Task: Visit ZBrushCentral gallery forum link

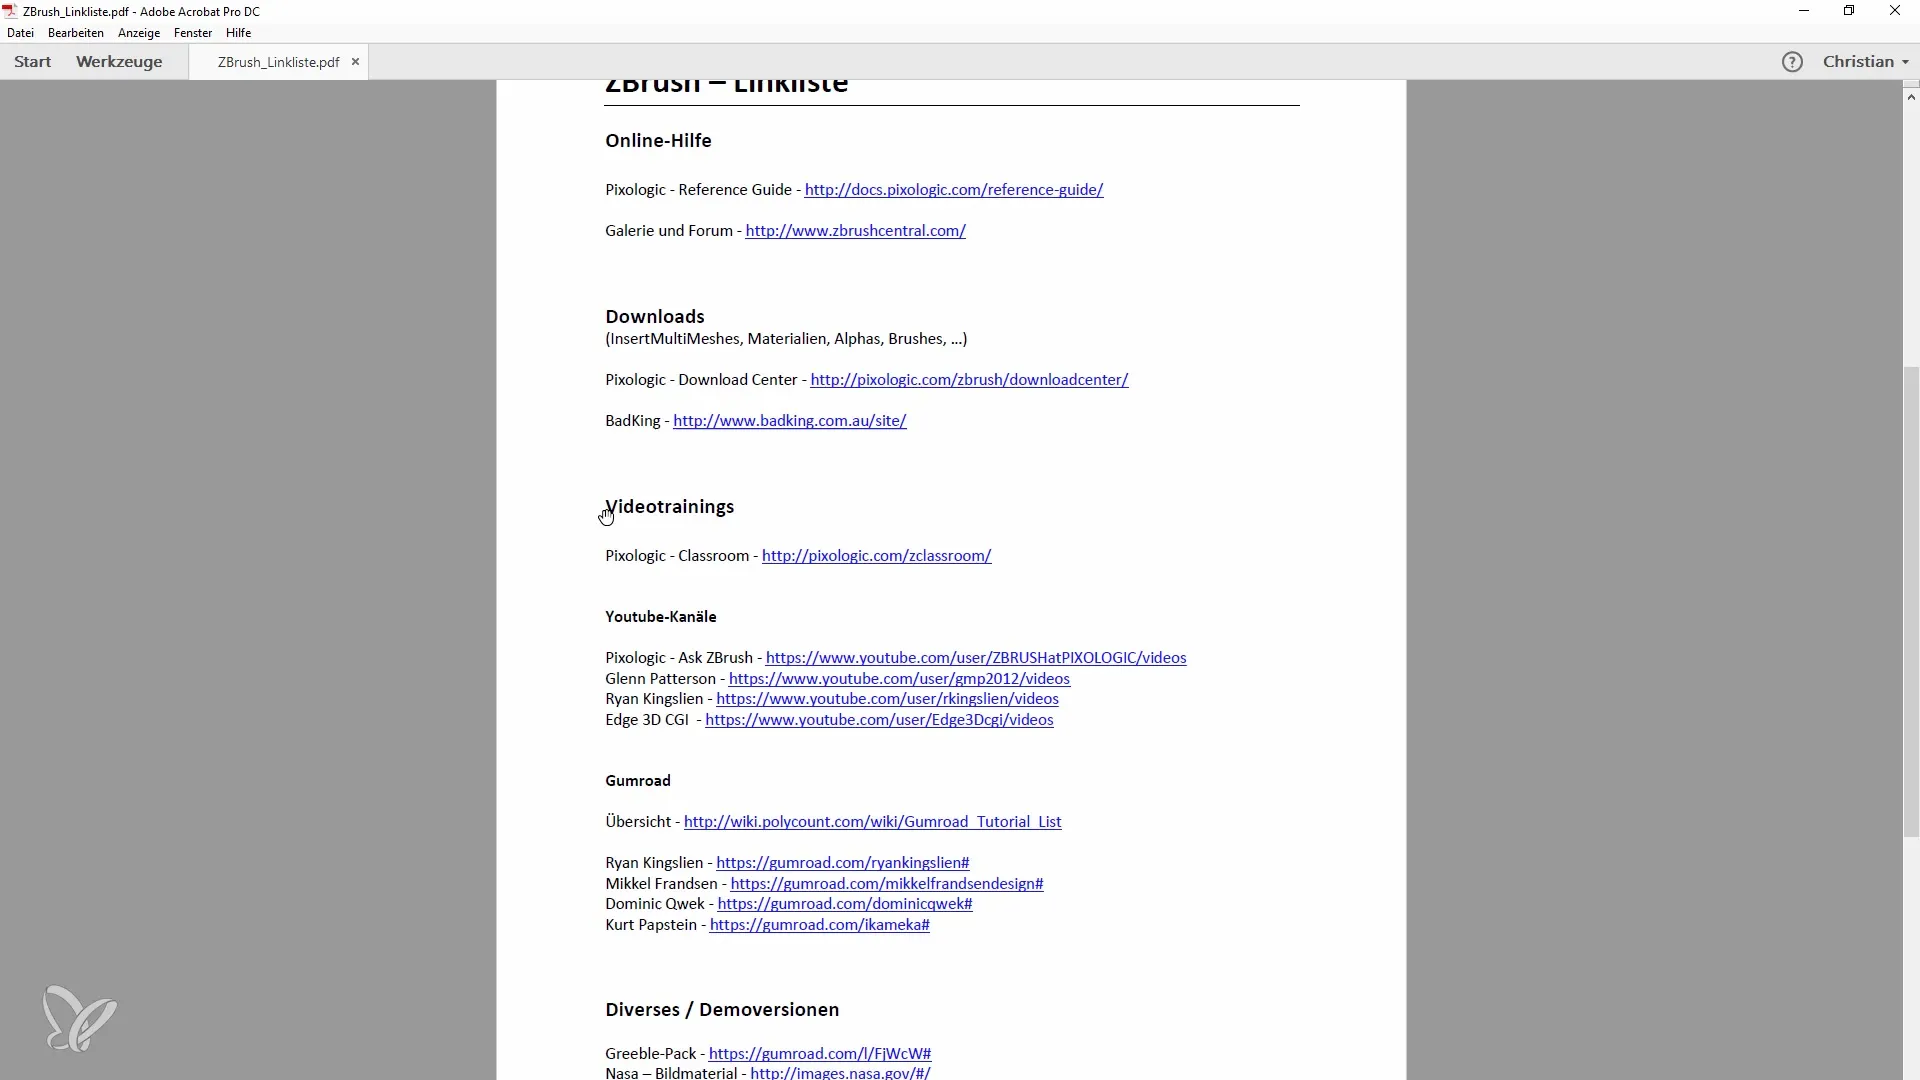Action: pyautogui.click(x=856, y=229)
